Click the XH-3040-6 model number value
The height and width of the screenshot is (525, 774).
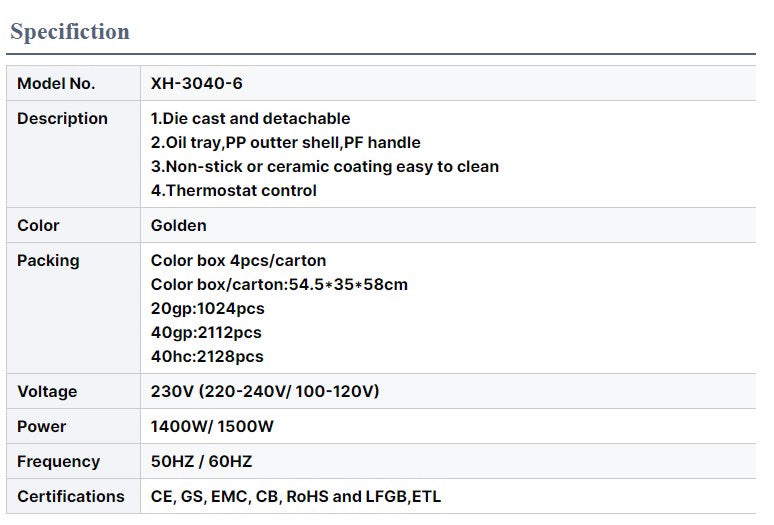pyautogui.click(x=197, y=84)
